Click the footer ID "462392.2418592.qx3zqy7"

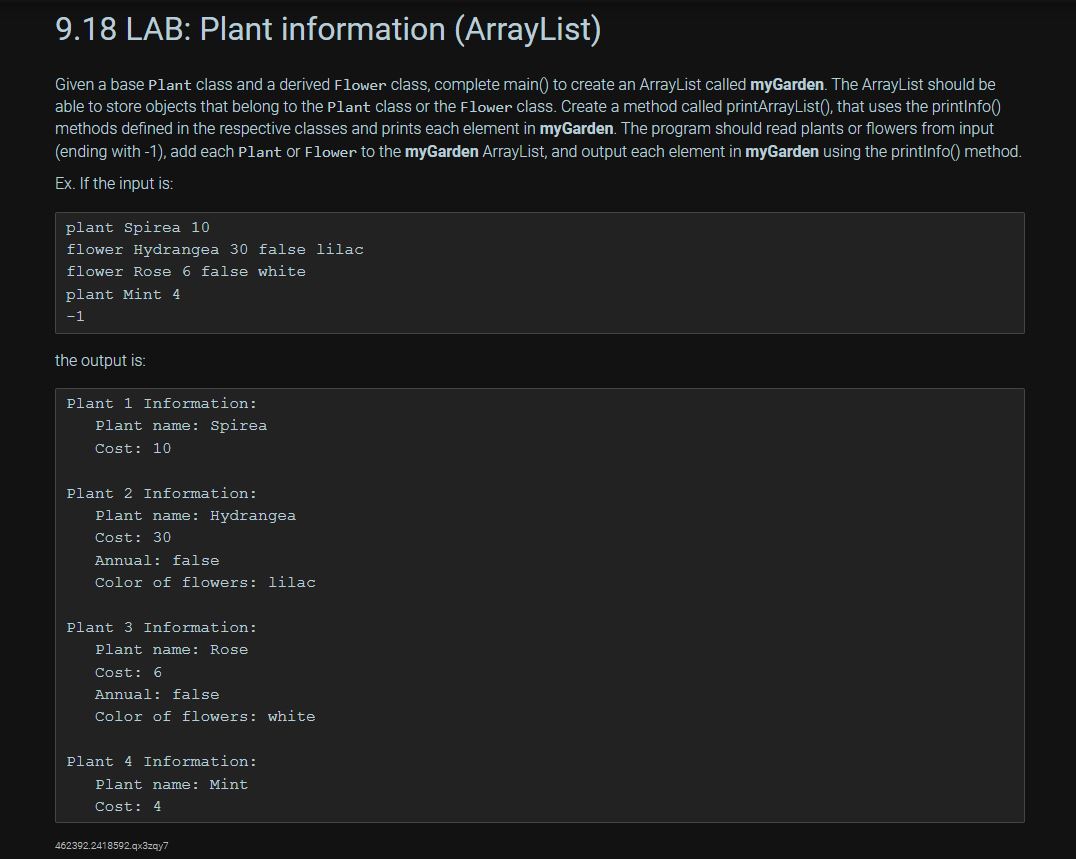[x=112, y=845]
